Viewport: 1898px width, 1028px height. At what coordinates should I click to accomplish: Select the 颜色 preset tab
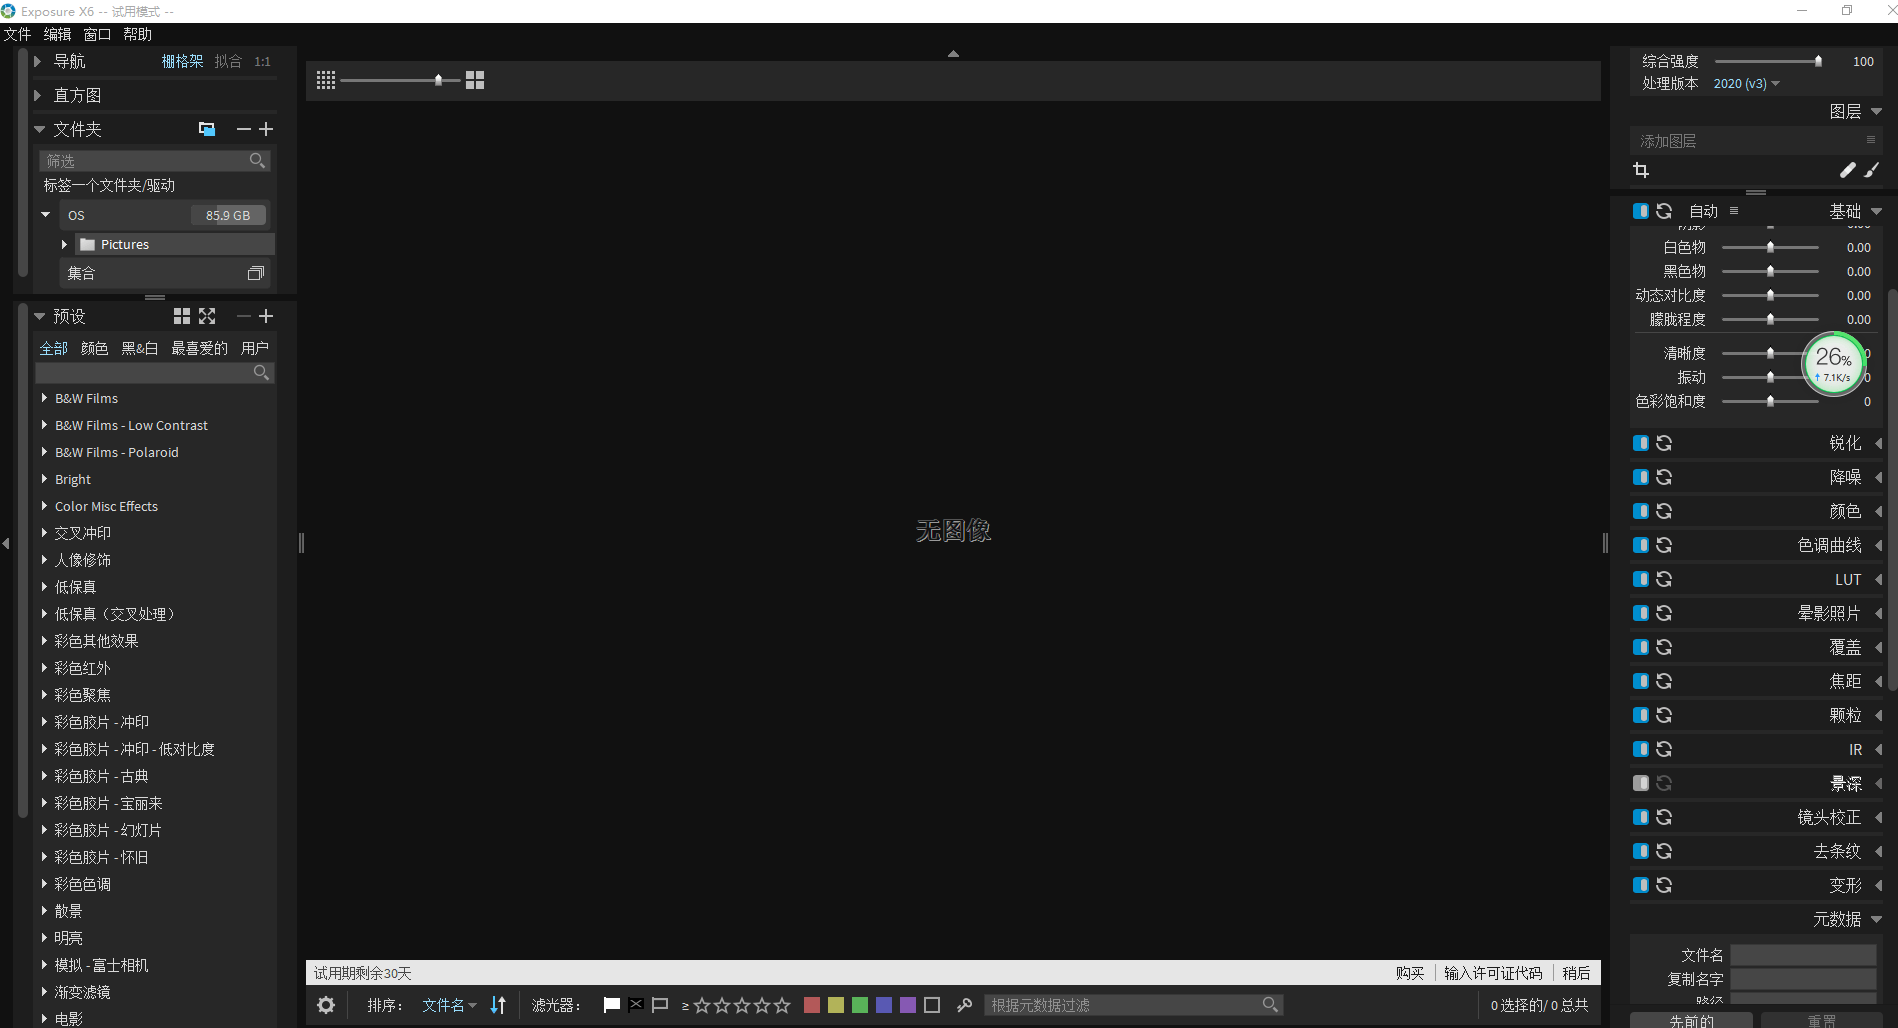point(94,348)
